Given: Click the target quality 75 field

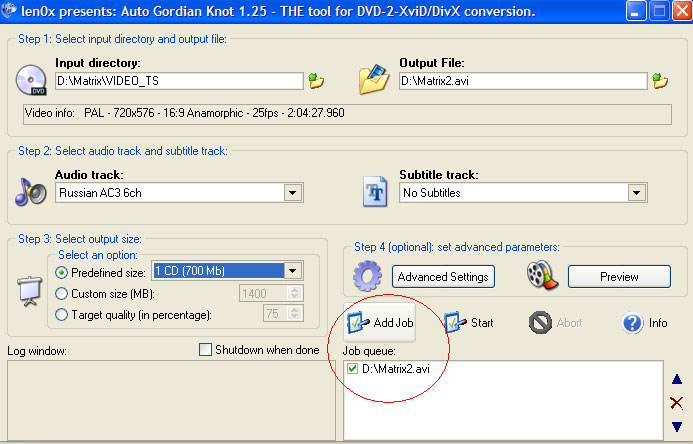Looking at the screenshot, I should click(276, 314).
